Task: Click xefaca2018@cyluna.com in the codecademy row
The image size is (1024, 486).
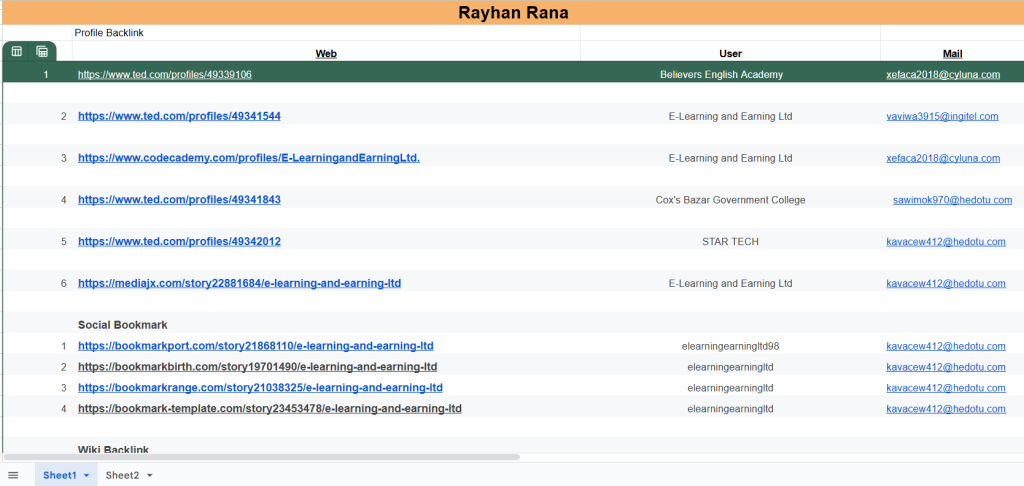Action: (x=943, y=158)
